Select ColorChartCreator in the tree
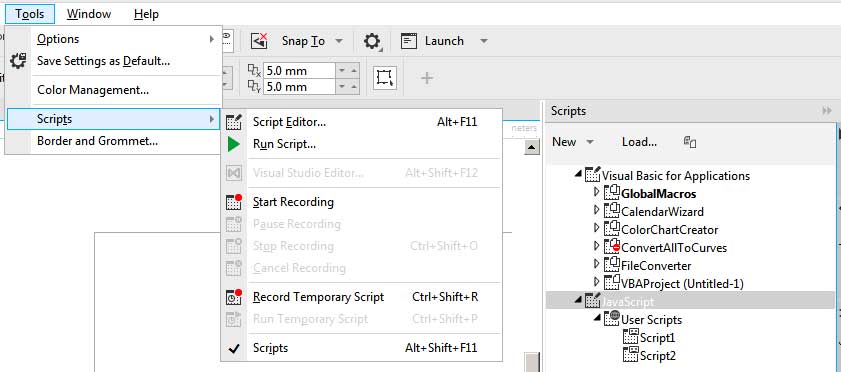 pyautogui.click(x=669, y=230)
